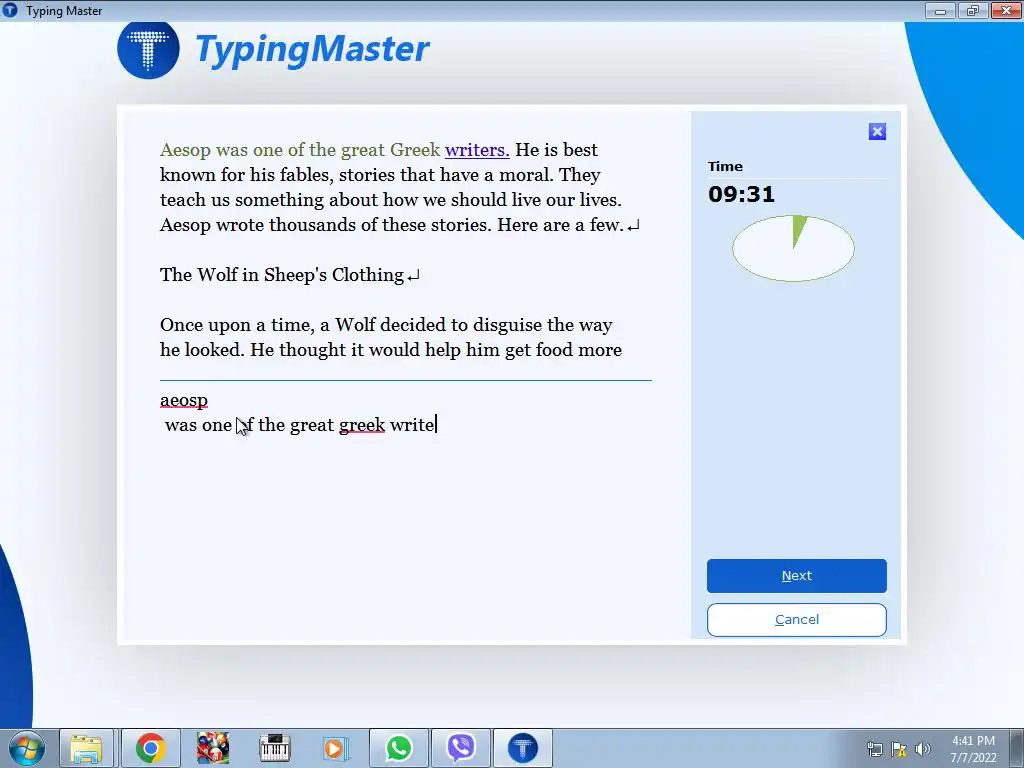Click the underlined typed word "greek"
This screenshot has width=1024, height=768.
point(362,425)
